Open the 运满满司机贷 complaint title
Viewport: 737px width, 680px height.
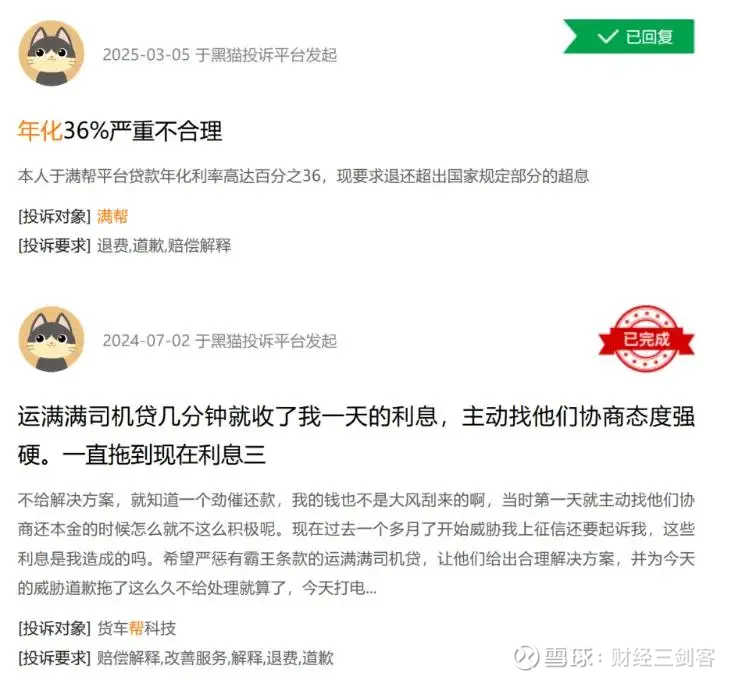[356, 435]
